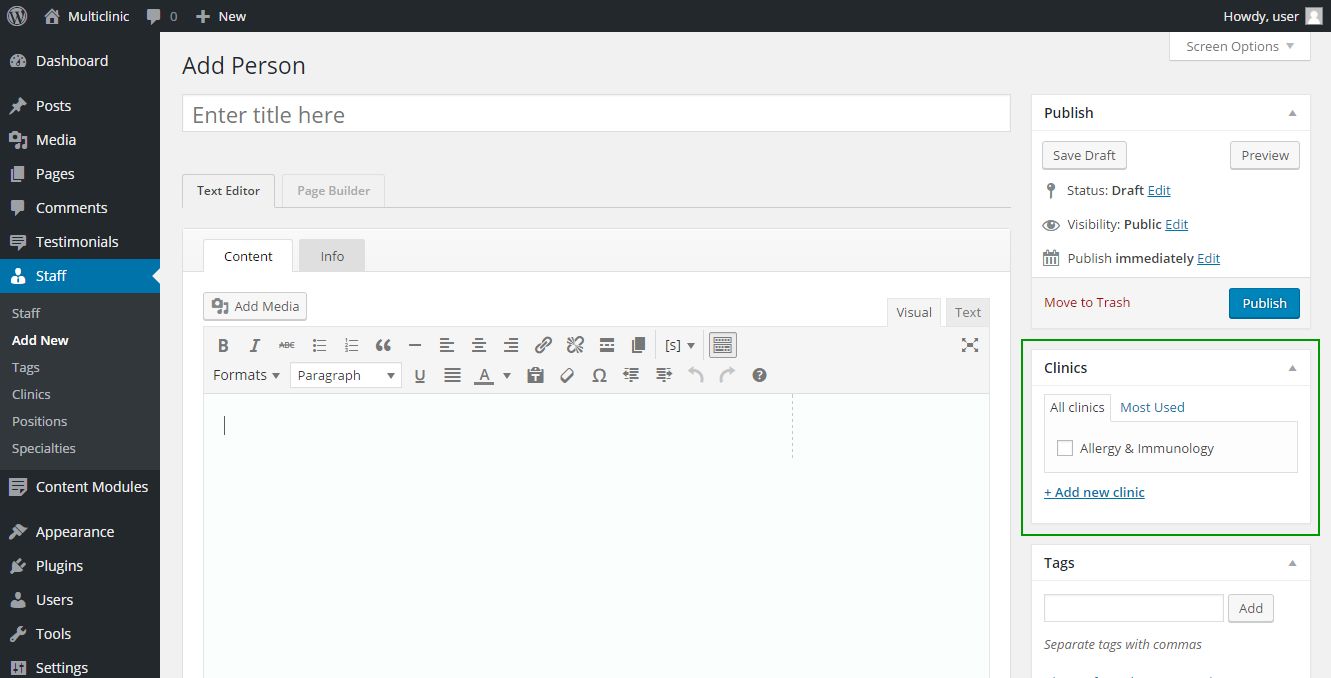Edit the Public visibility setting
This screenshot has width=1331, height=678.
[x=1177, y=224]
